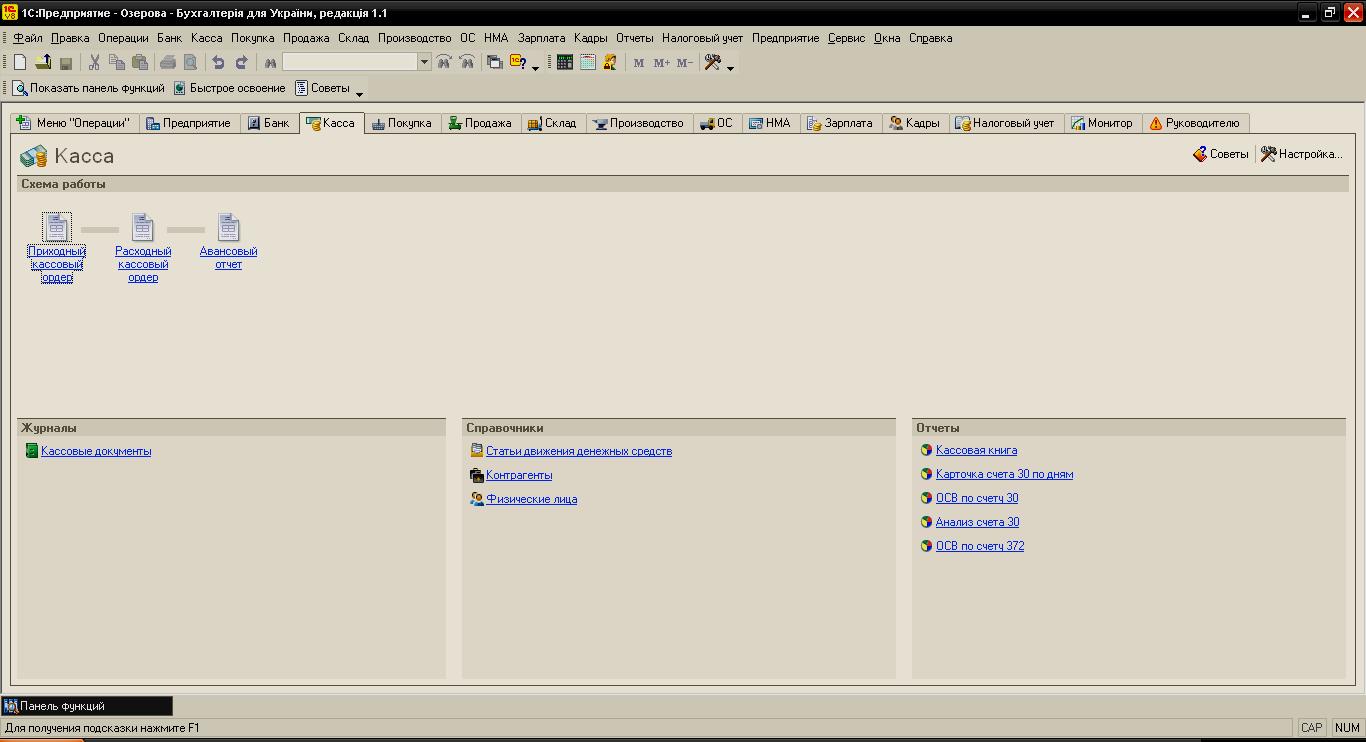The height and width of the screenshot is (742, 1366).
Task: Click the 1C help question icon
Action: click(x=519, y=62)
